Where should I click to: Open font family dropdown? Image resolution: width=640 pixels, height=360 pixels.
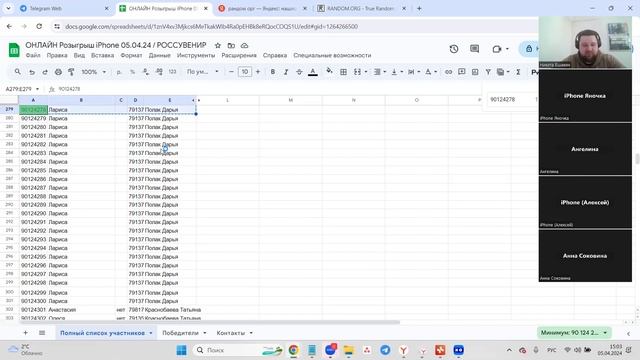coord(202,72)
